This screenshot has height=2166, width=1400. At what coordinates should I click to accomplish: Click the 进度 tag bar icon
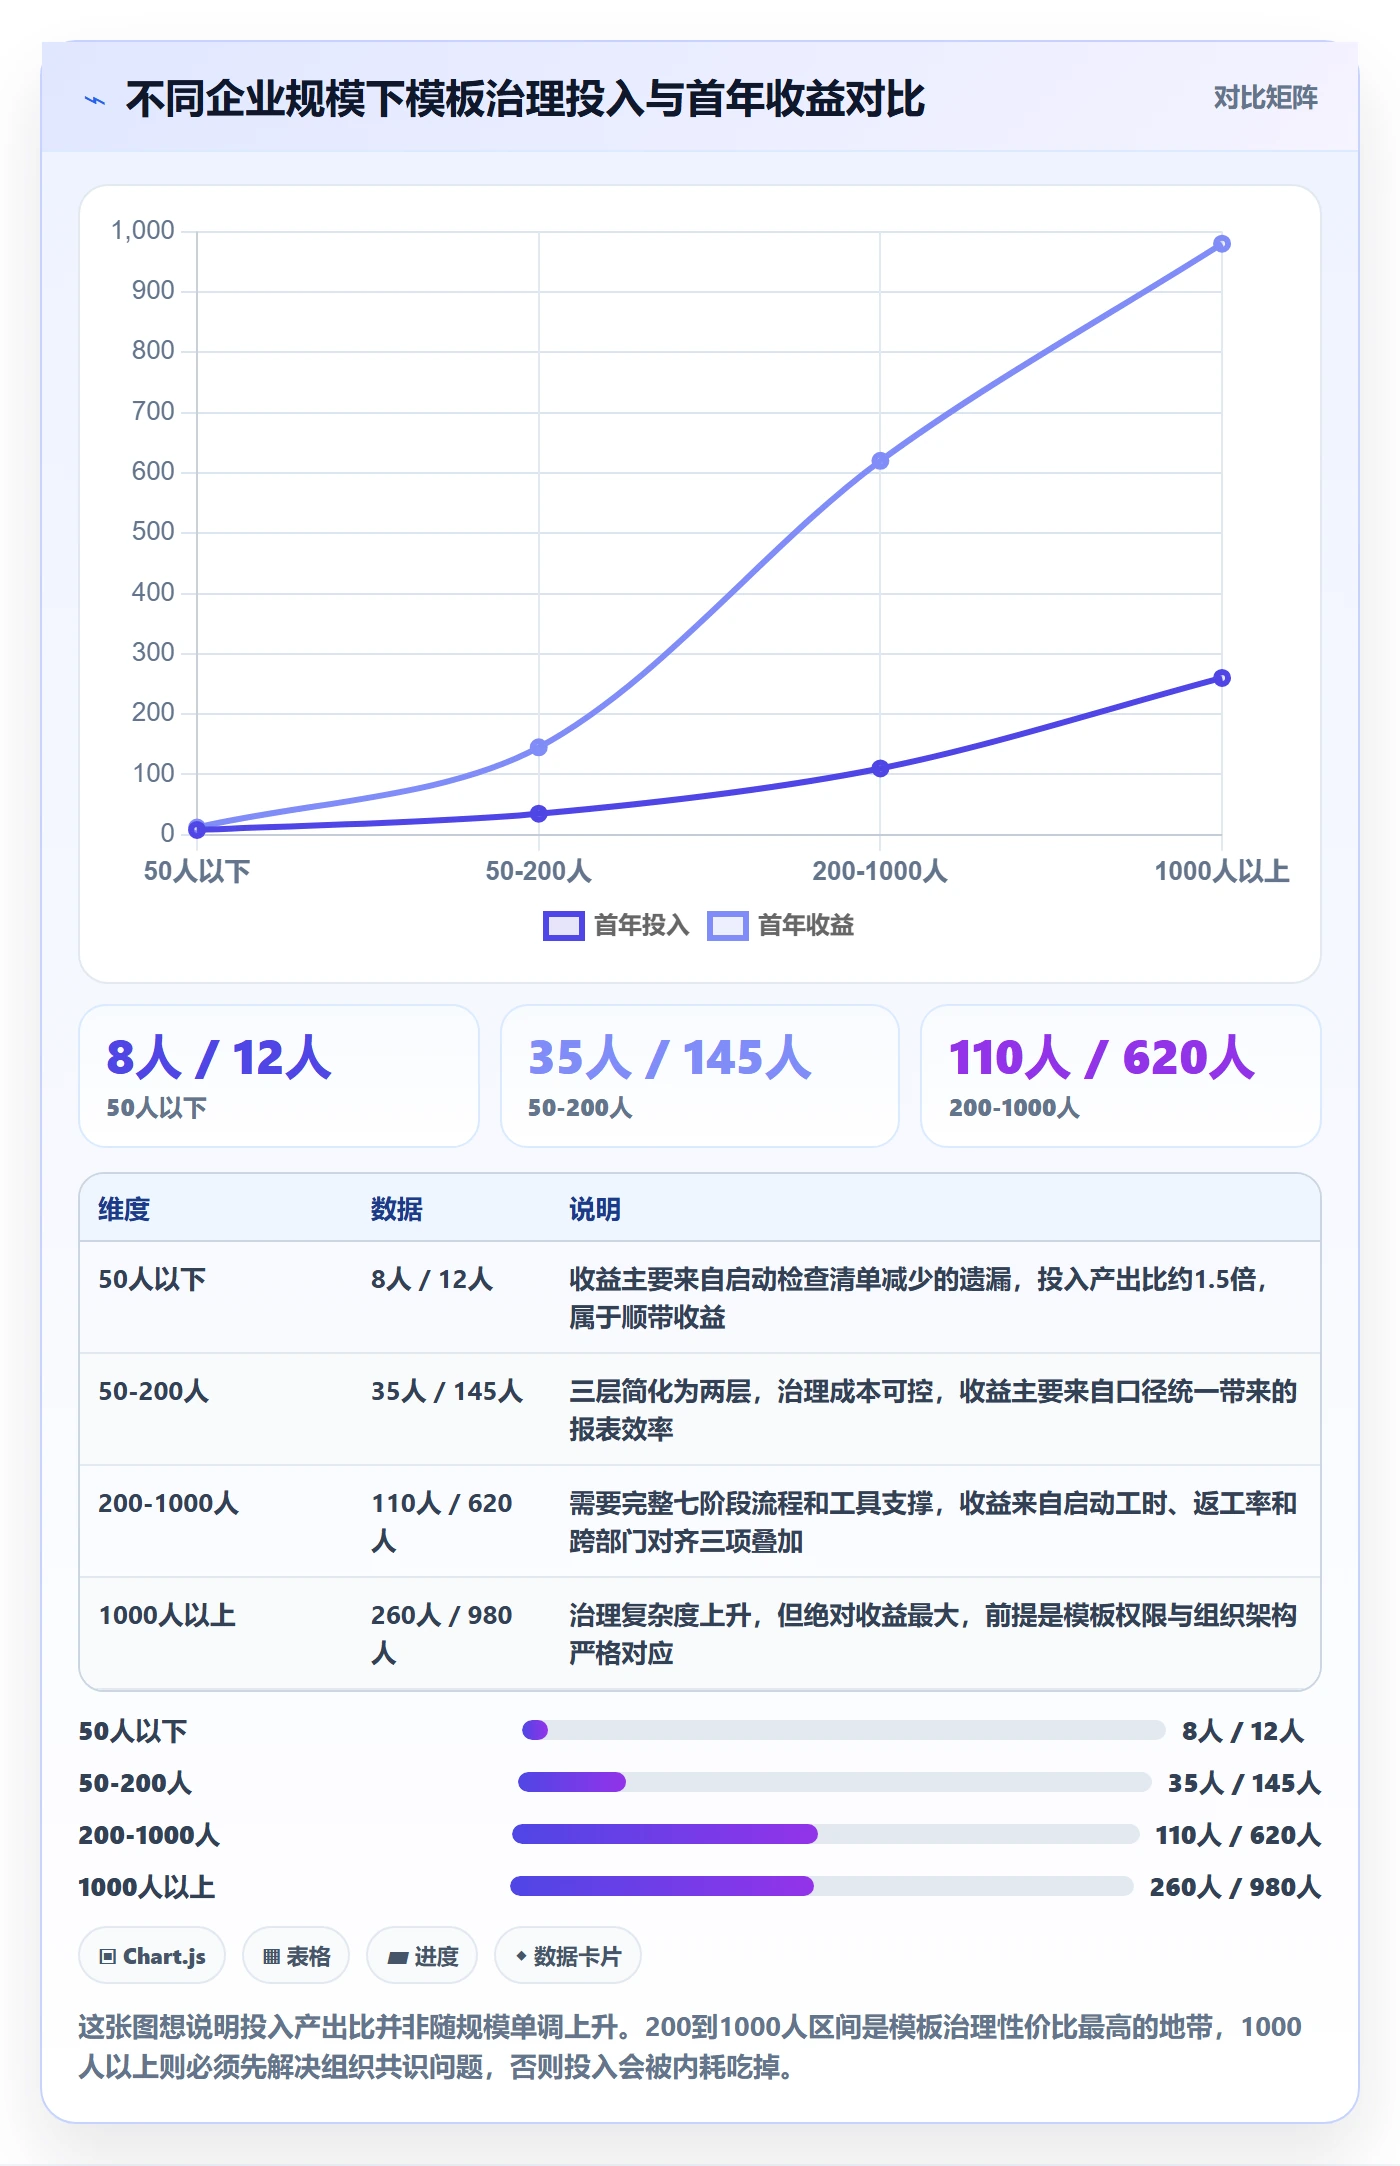tap(398, 1957)
